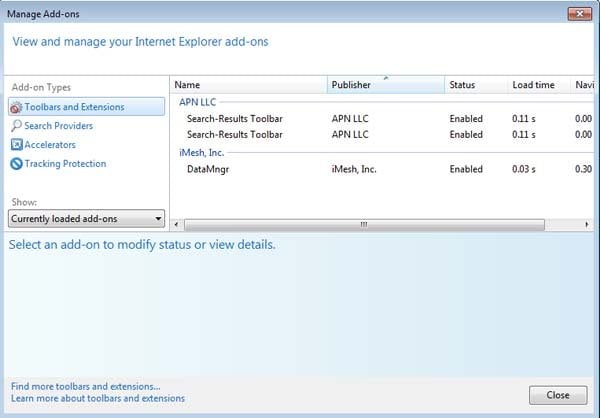Select the second Search-Results Toolbar row
Screen dimensions: 600x418
[x=383, y=134]
